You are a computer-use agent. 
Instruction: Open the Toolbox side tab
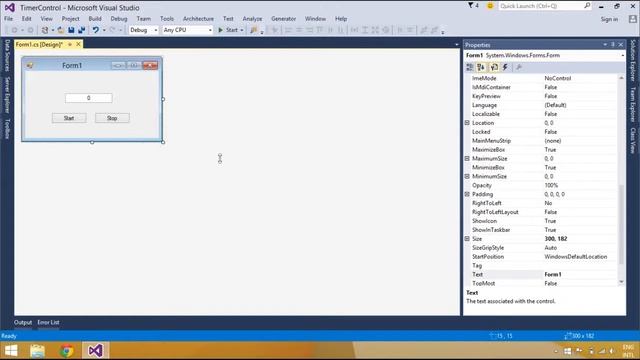7,129
